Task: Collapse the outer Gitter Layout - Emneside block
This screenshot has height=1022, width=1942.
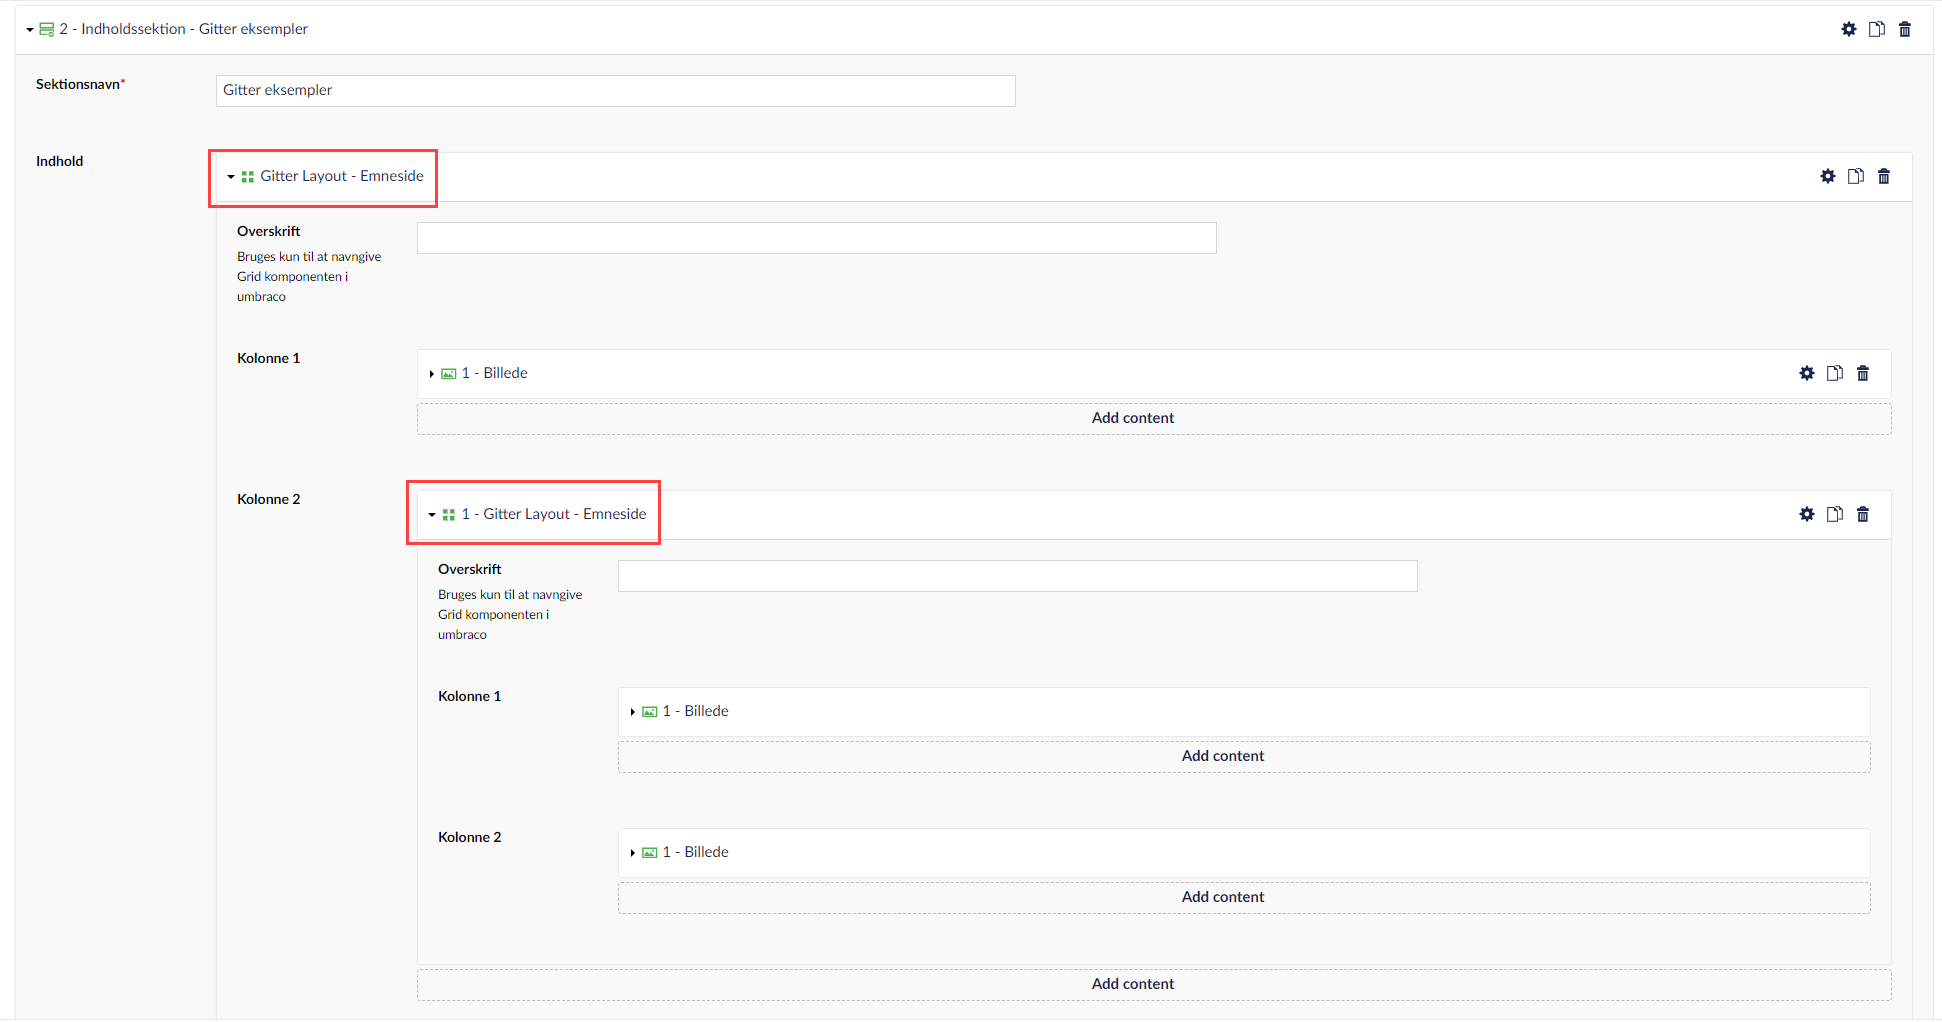Action: click(x=231, y=177)
